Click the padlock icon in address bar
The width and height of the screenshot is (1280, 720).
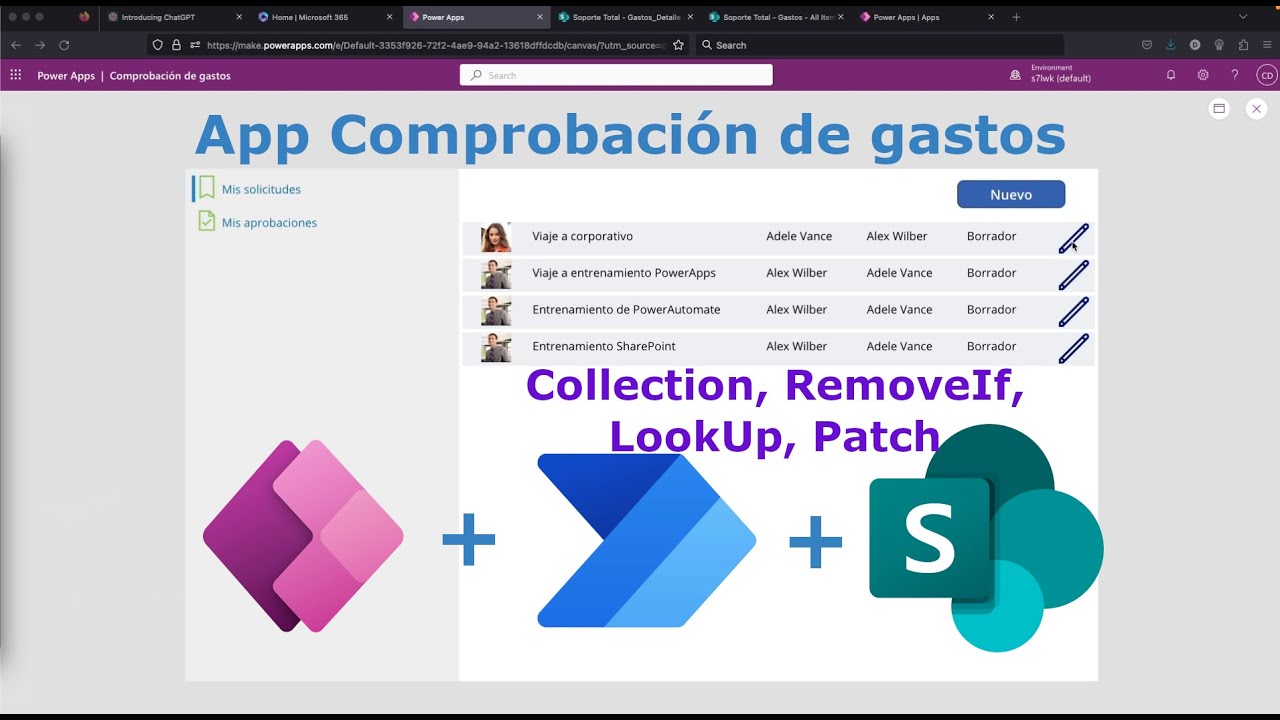click(176, 45)
